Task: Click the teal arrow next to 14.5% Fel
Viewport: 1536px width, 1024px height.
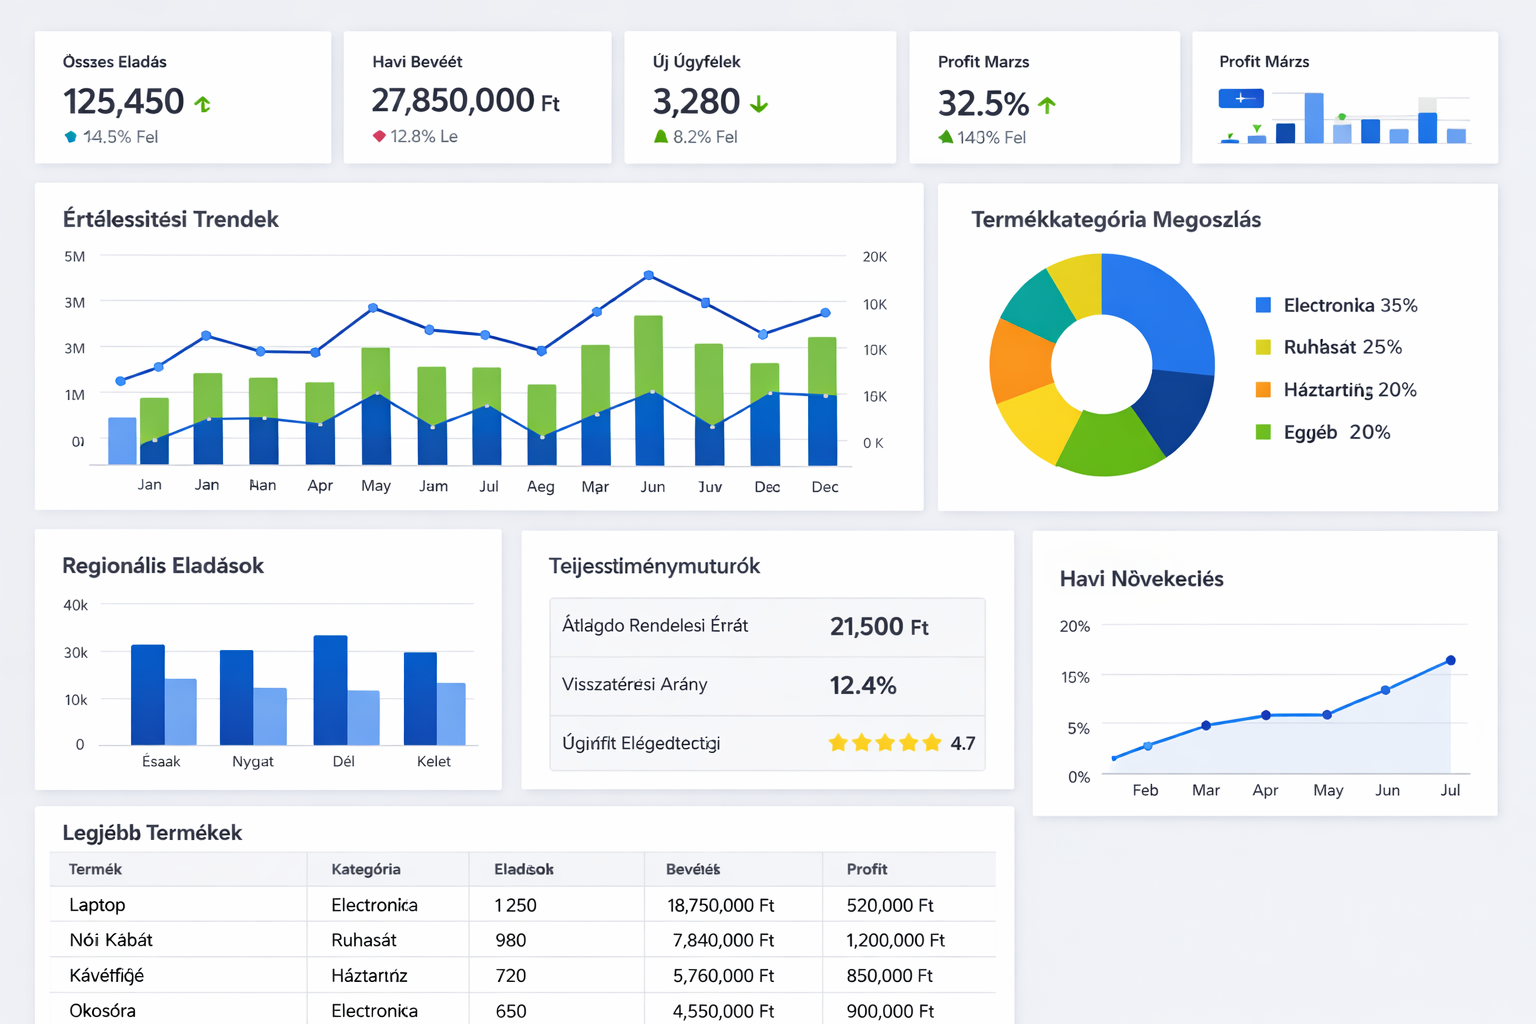Action: click(71, 137)
